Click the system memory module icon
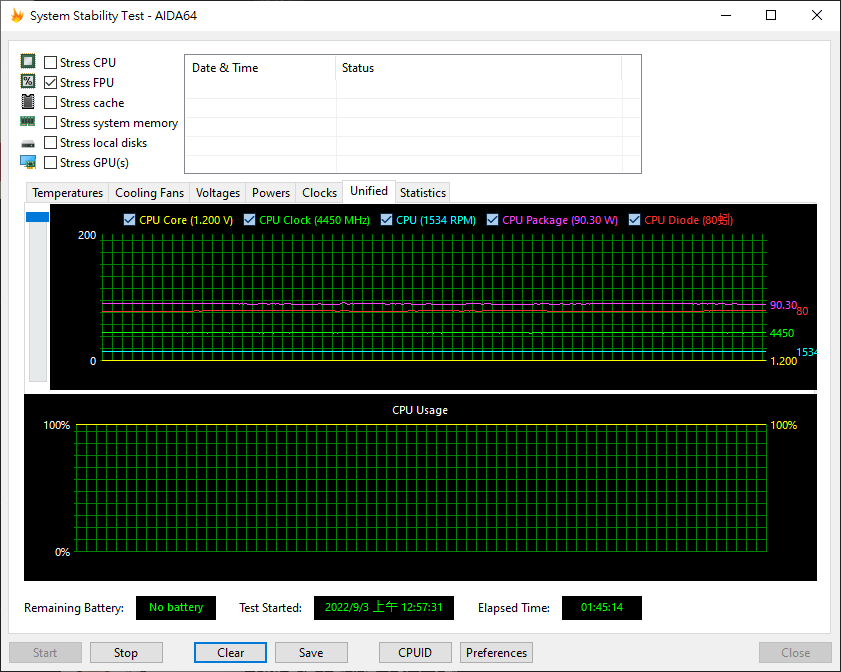Screen dimensions: 841x672 pyautogui.click(x=28, y=121)
